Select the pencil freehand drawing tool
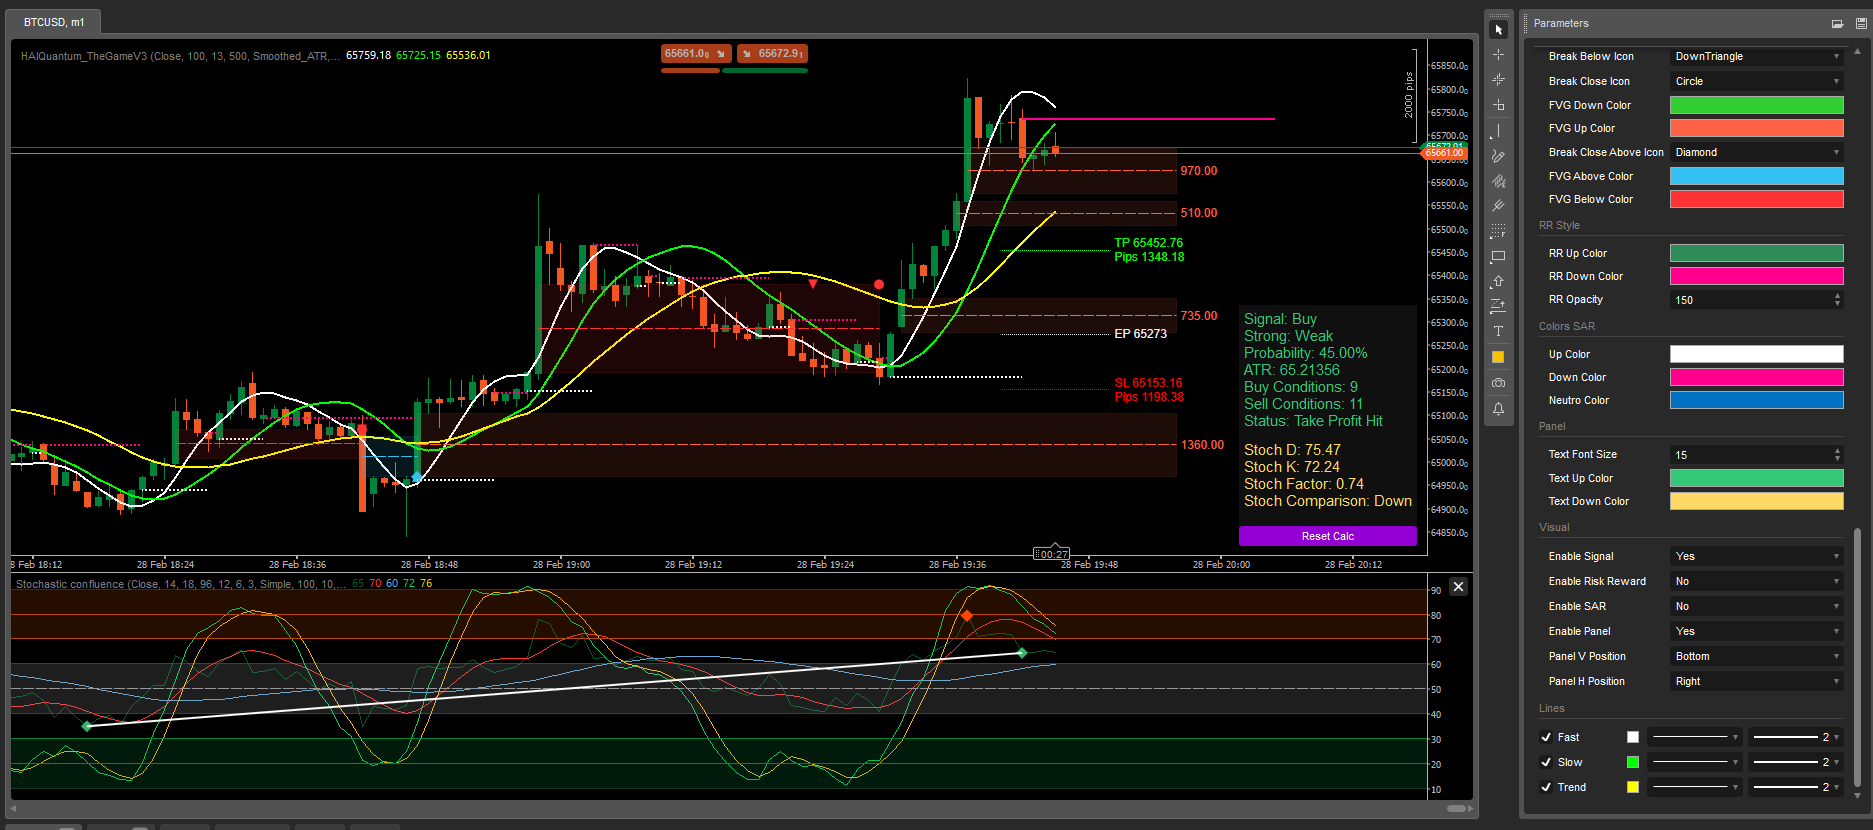 coord(1498,156)
